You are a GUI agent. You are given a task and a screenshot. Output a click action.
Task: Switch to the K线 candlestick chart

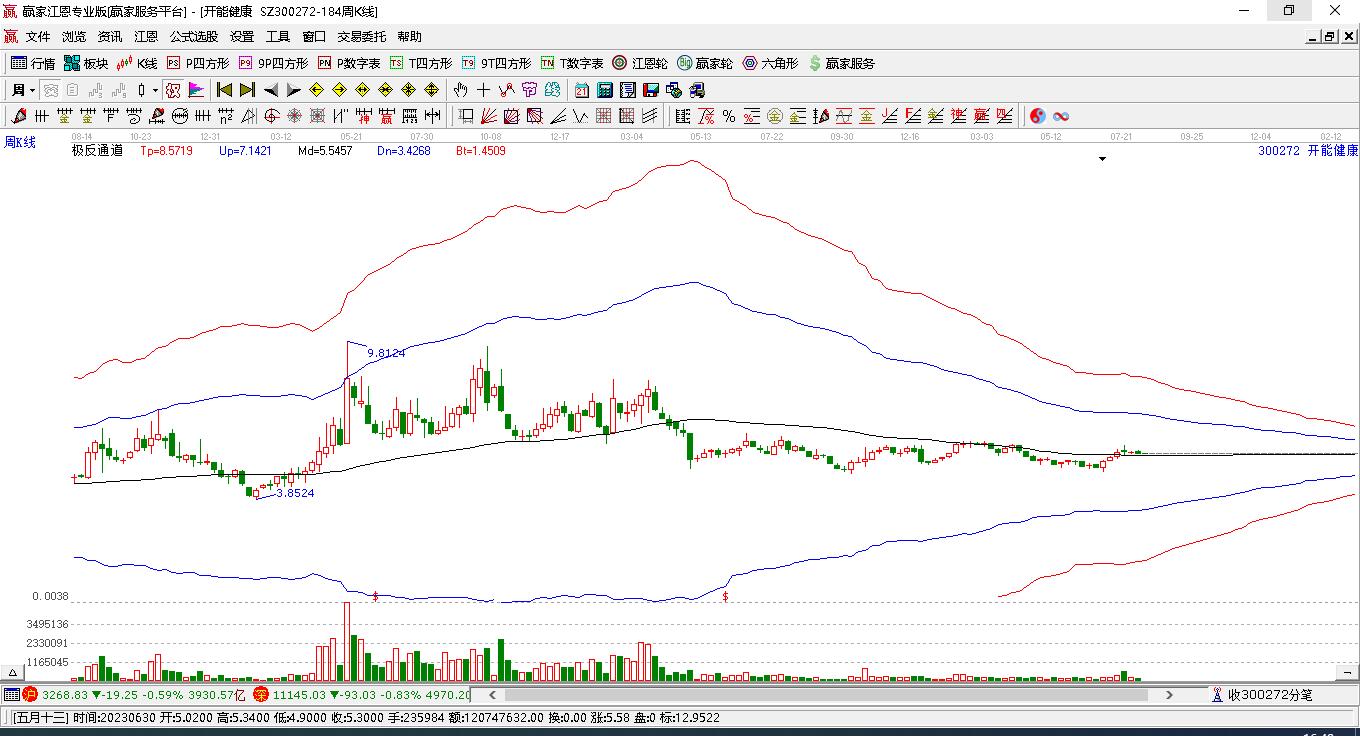[137, 63]
